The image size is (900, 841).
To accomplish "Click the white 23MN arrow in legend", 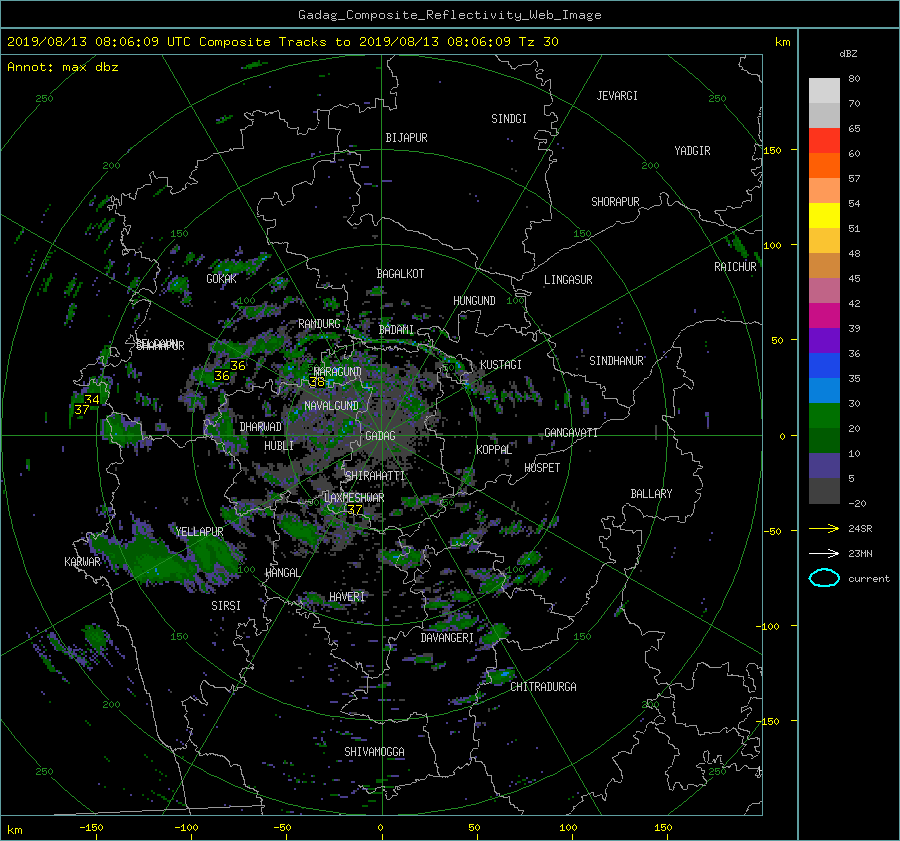I will pyautogui.click(x=824, y=553).
